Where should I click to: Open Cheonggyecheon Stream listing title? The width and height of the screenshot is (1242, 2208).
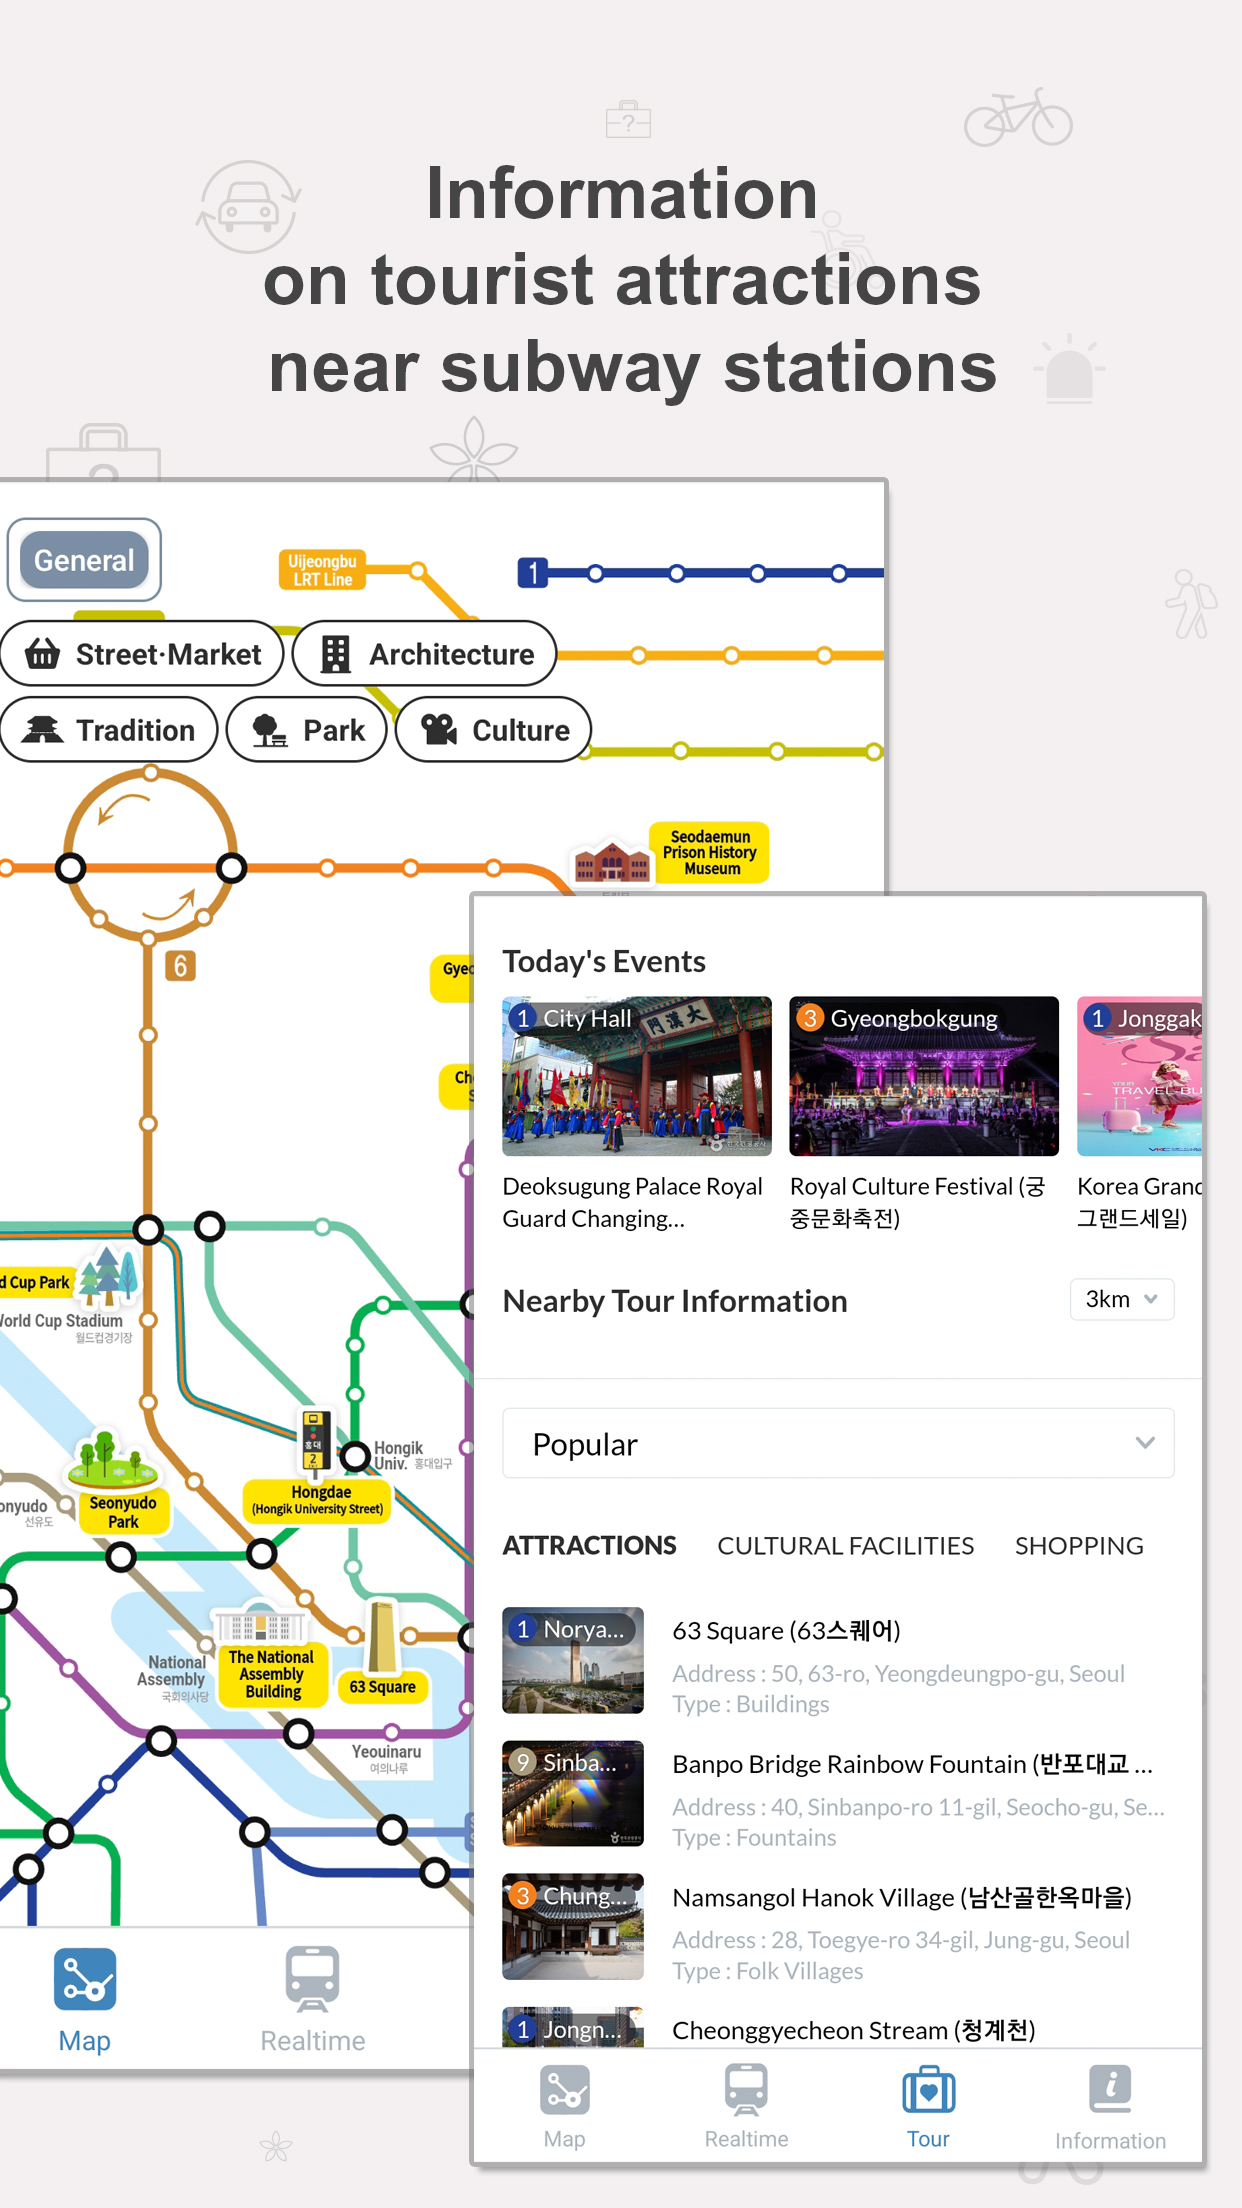pos(853,2030)
